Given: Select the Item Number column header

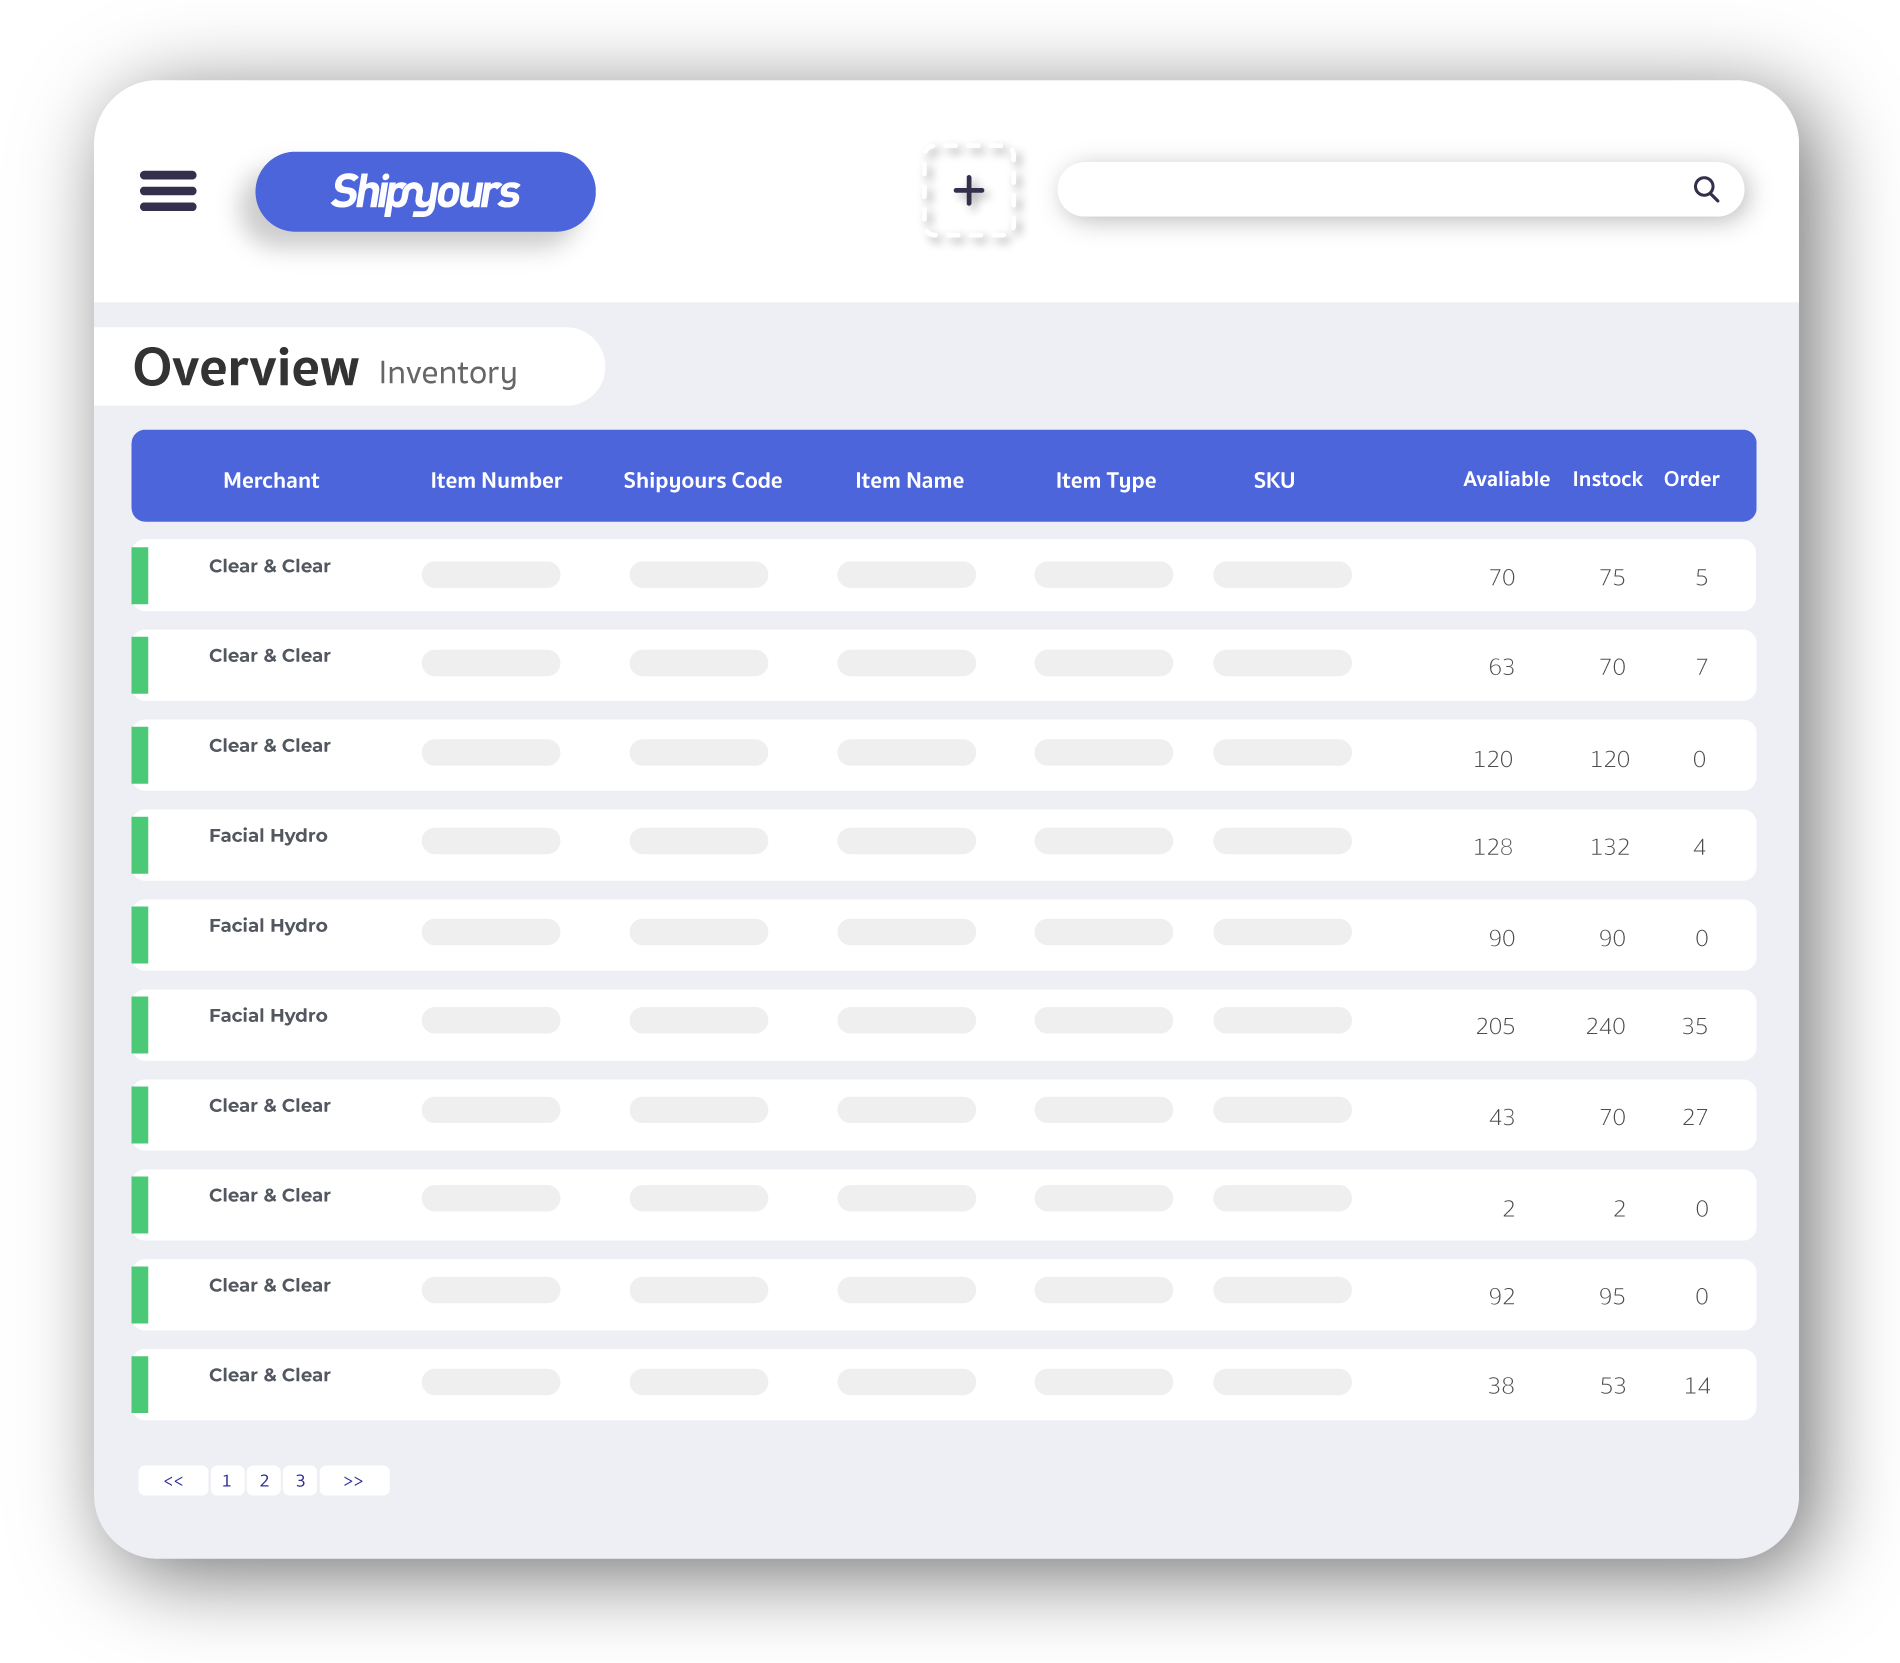Looking at the screenshot, I should click(x=496, y=480).
